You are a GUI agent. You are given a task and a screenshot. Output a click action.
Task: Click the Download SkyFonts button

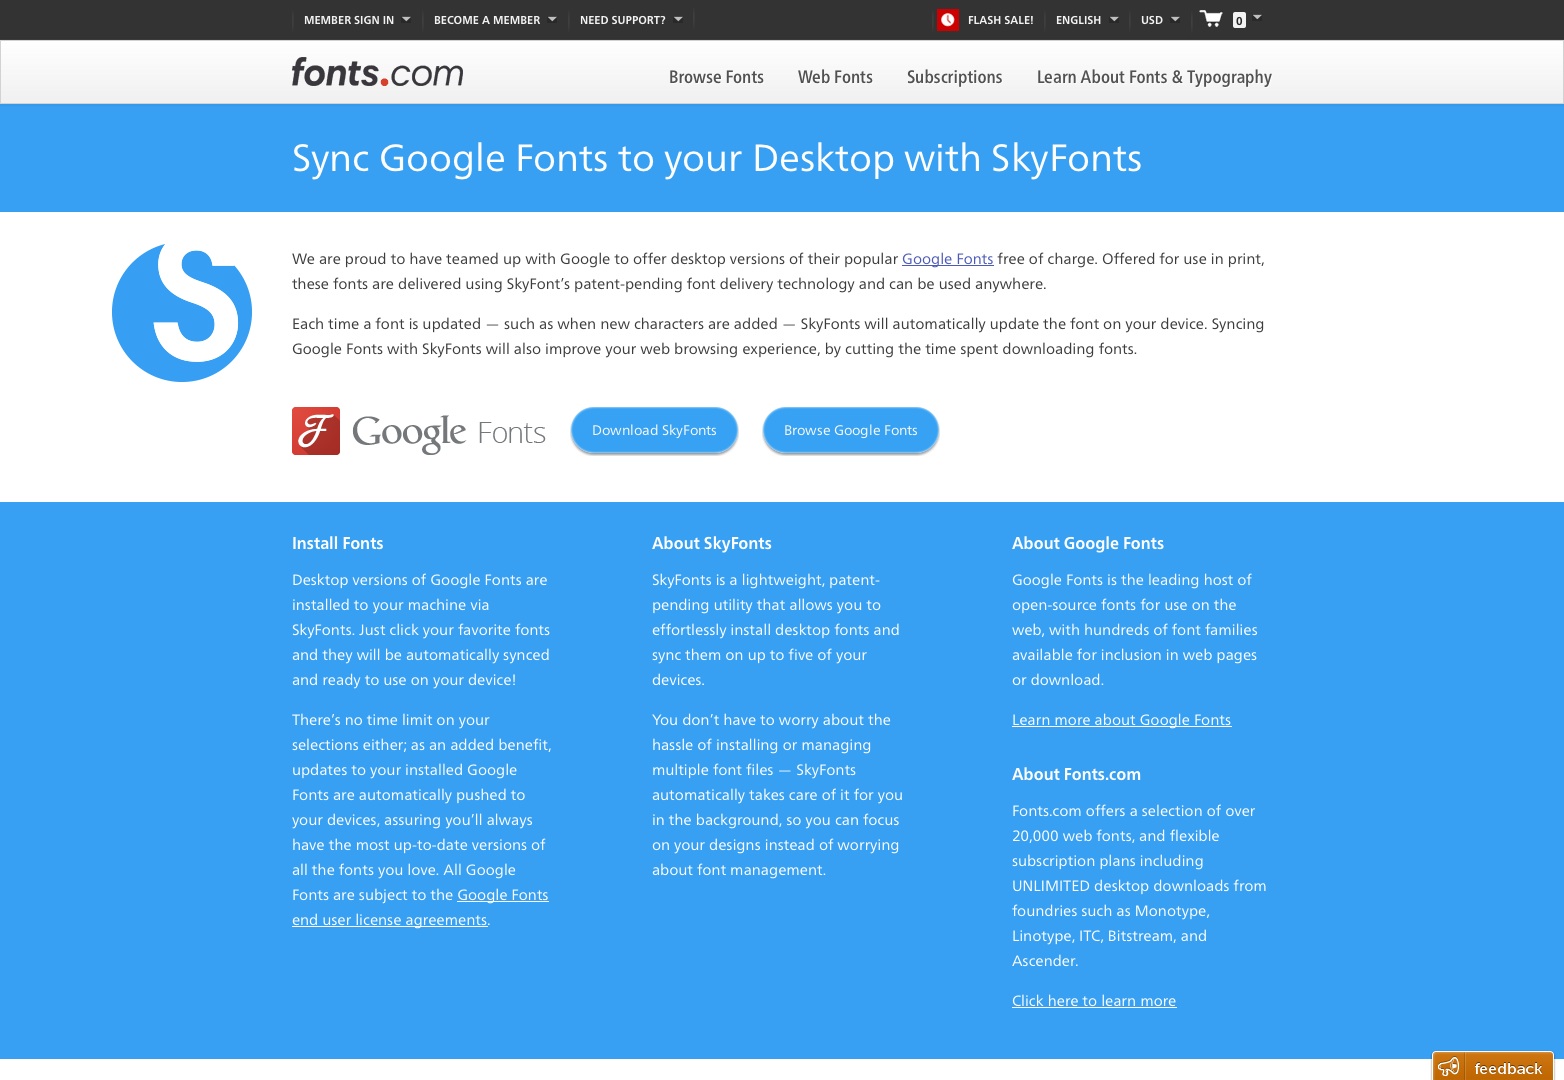[x=654, y=430]
